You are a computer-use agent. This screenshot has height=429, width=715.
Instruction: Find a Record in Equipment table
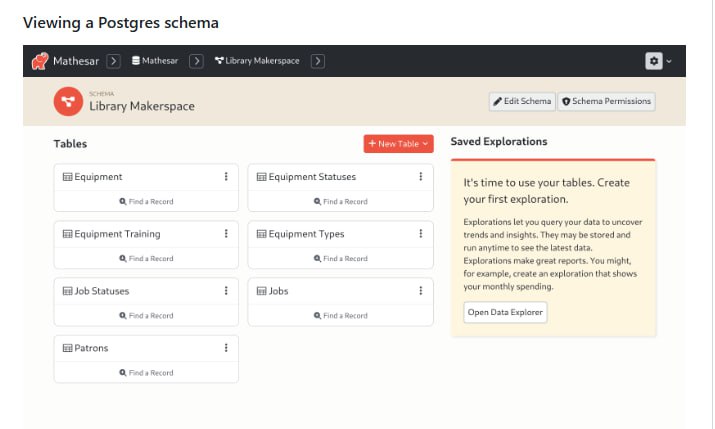146,202
